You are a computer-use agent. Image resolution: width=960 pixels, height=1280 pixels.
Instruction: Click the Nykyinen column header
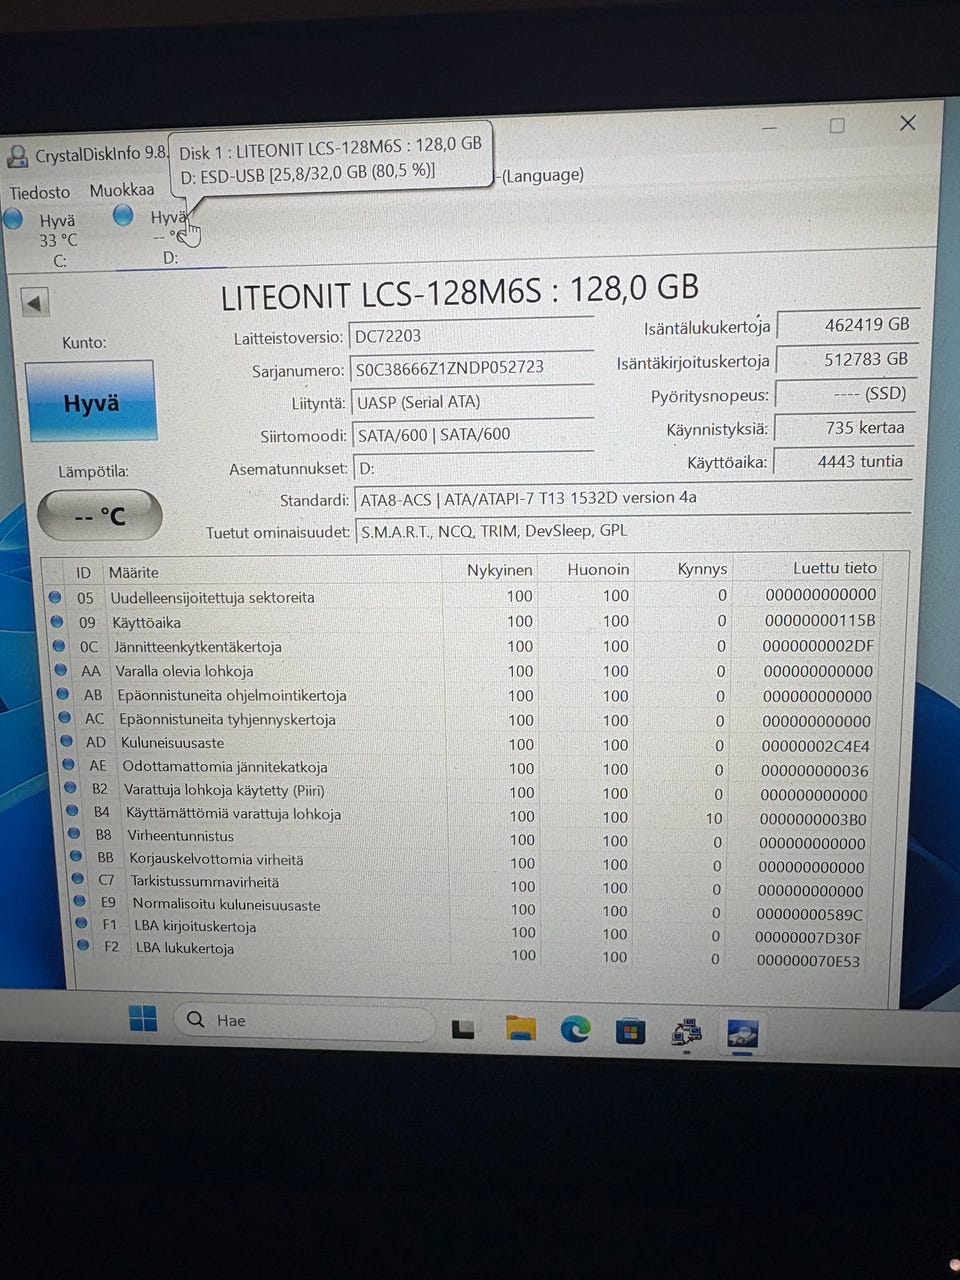(499, 570)
